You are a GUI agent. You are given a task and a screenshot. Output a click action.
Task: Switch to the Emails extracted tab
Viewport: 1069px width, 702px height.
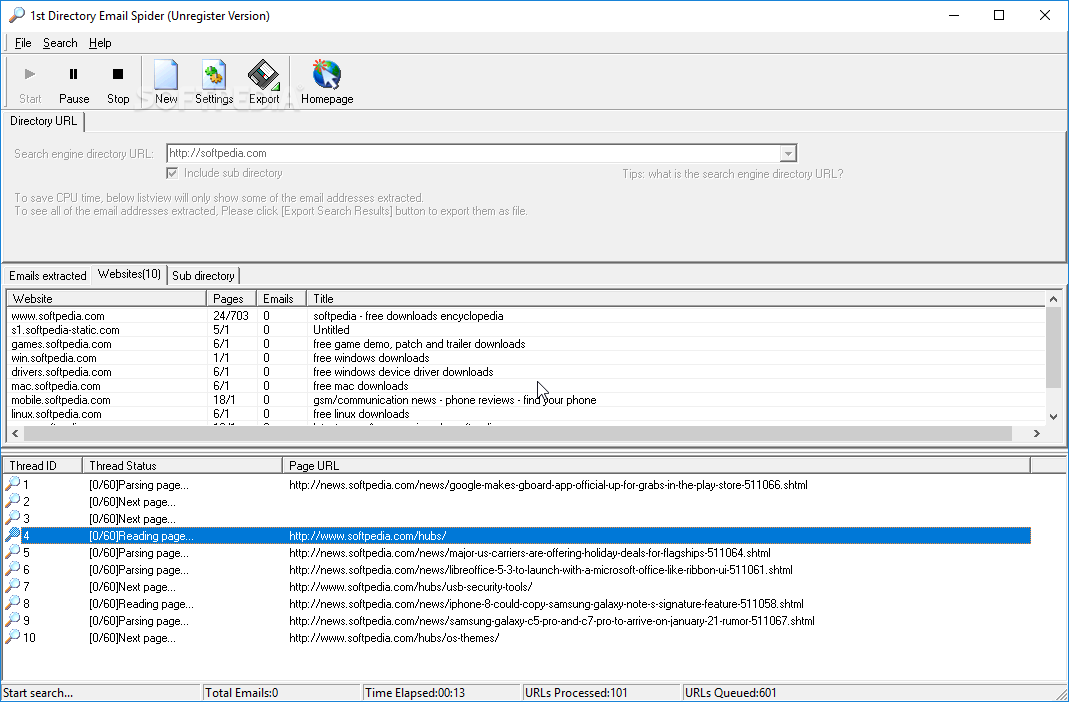tap(48, 275)
